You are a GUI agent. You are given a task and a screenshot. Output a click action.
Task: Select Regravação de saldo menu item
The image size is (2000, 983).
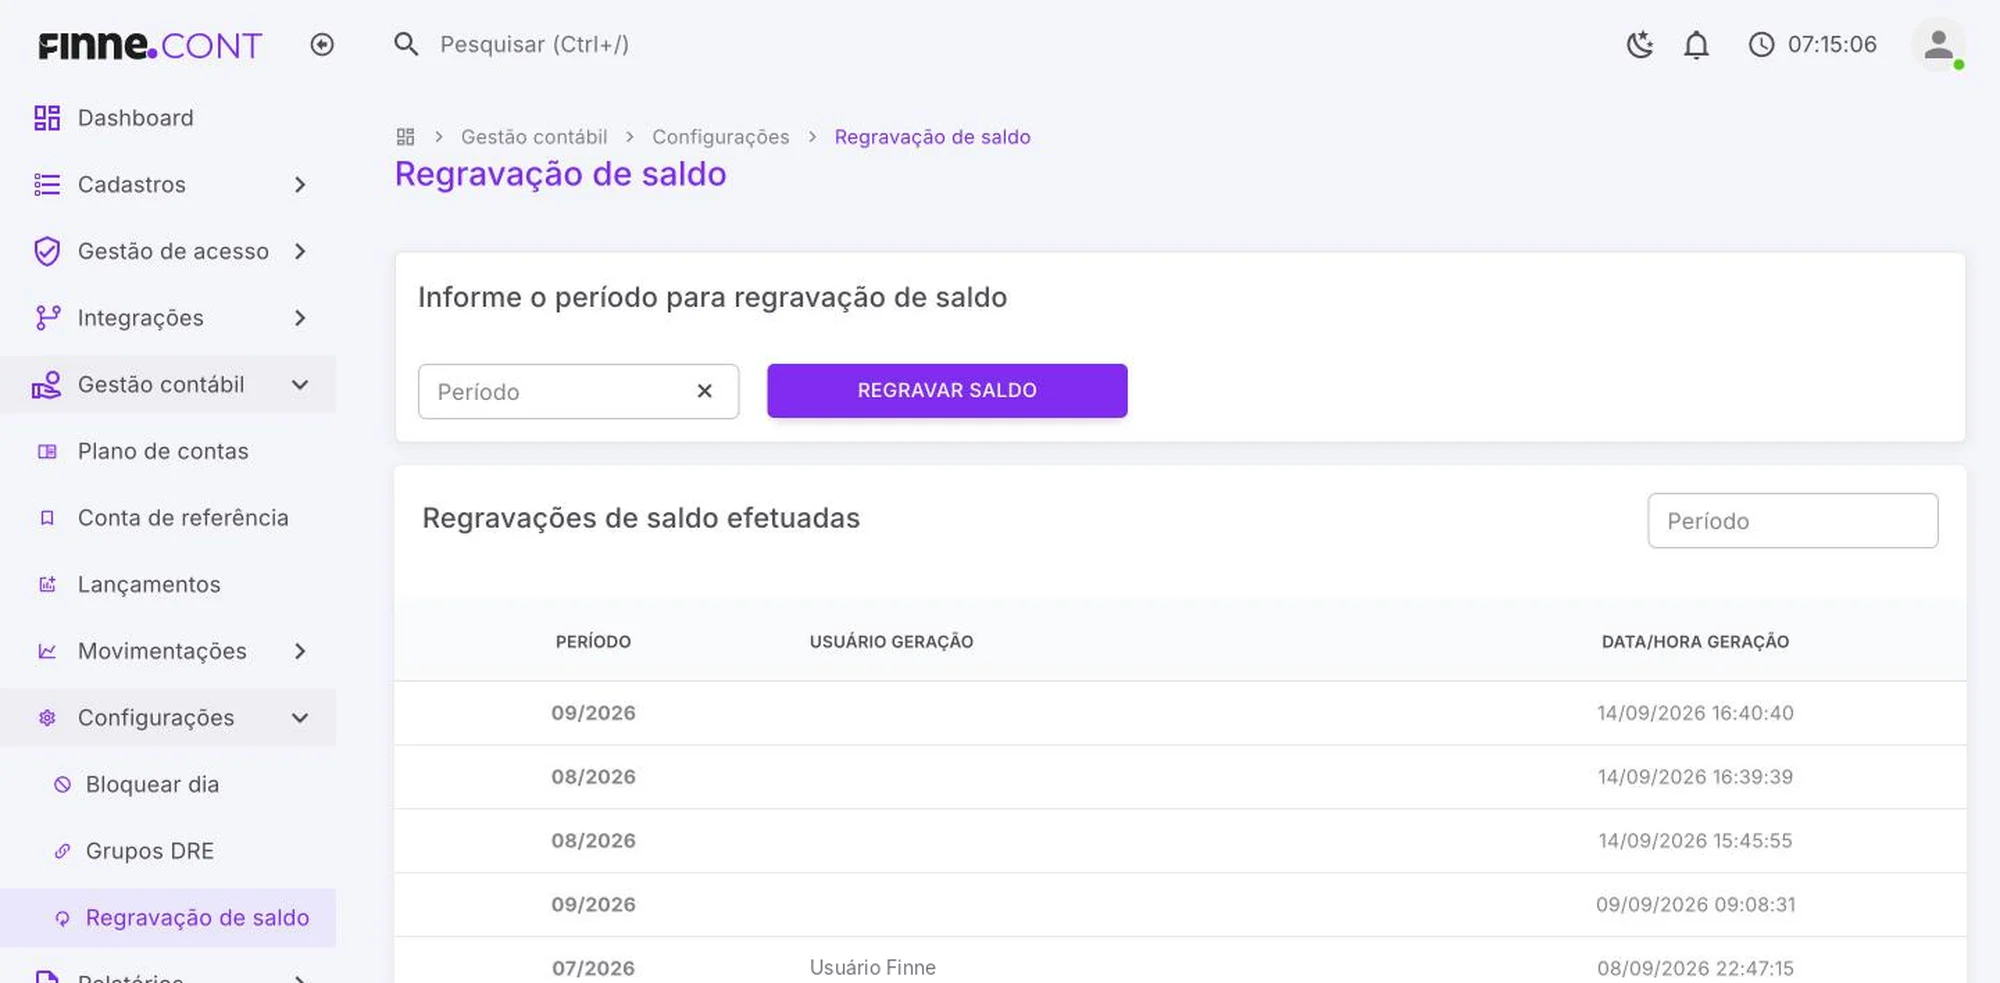(168, 918)
